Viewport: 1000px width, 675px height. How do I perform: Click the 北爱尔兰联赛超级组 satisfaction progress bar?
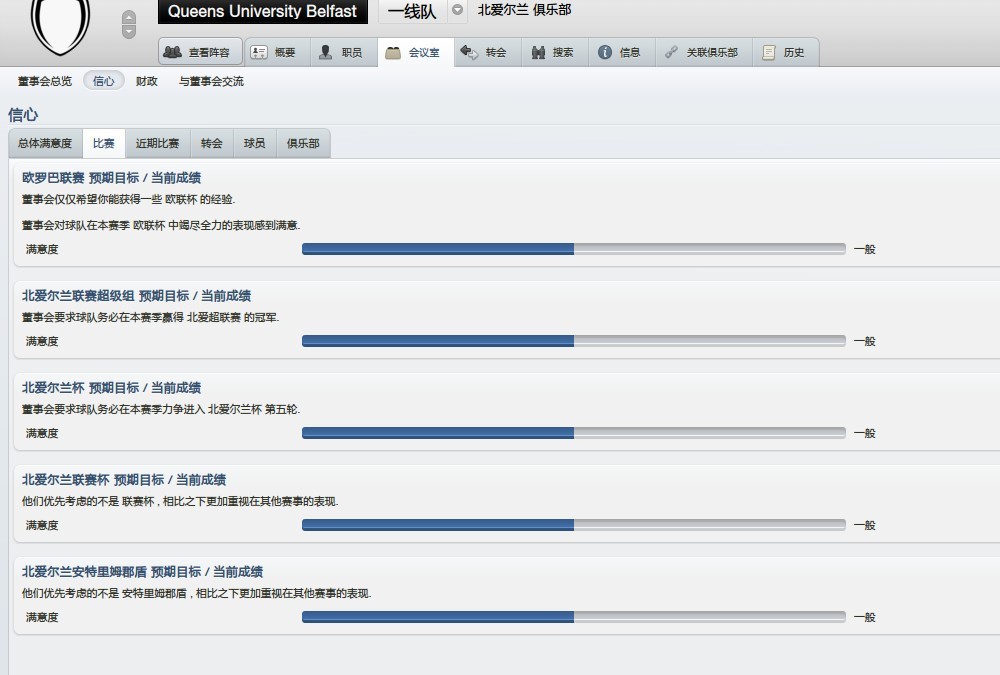(573, 341)
